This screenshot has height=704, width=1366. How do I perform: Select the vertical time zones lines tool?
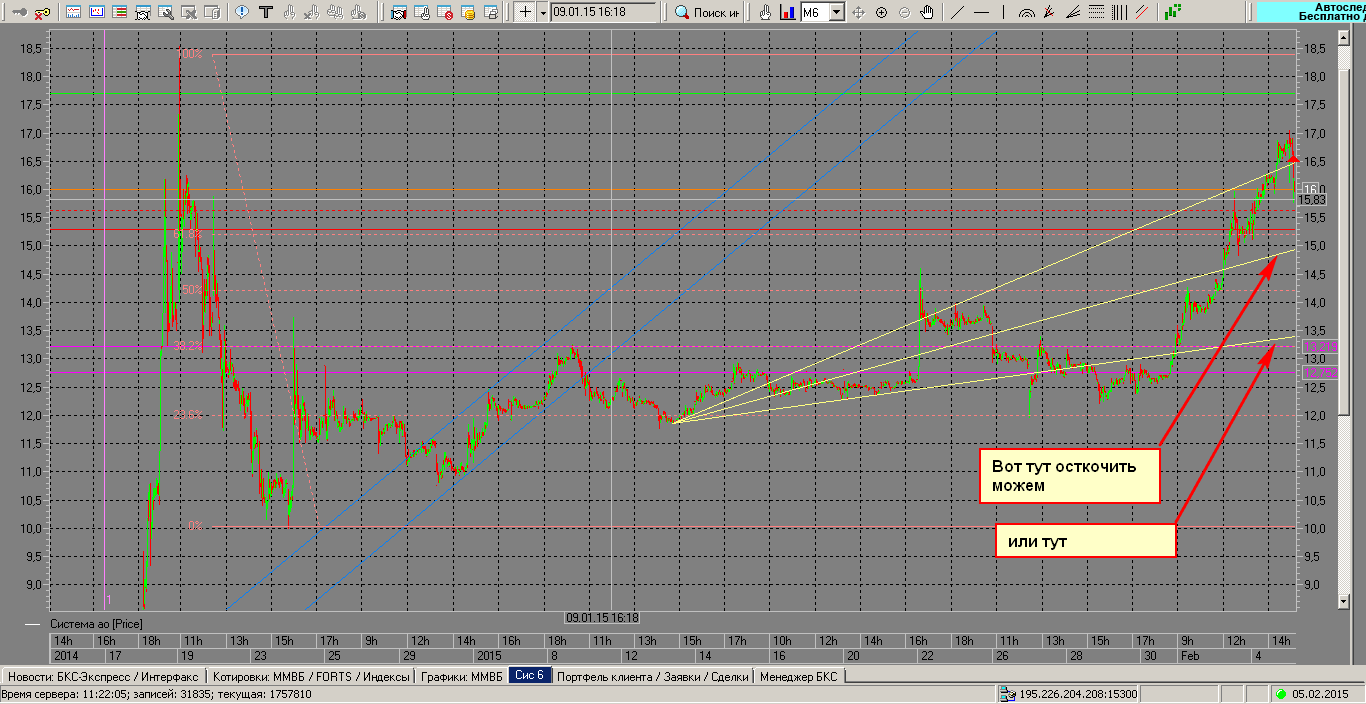pyautogui.click(x=1119, y=13)
